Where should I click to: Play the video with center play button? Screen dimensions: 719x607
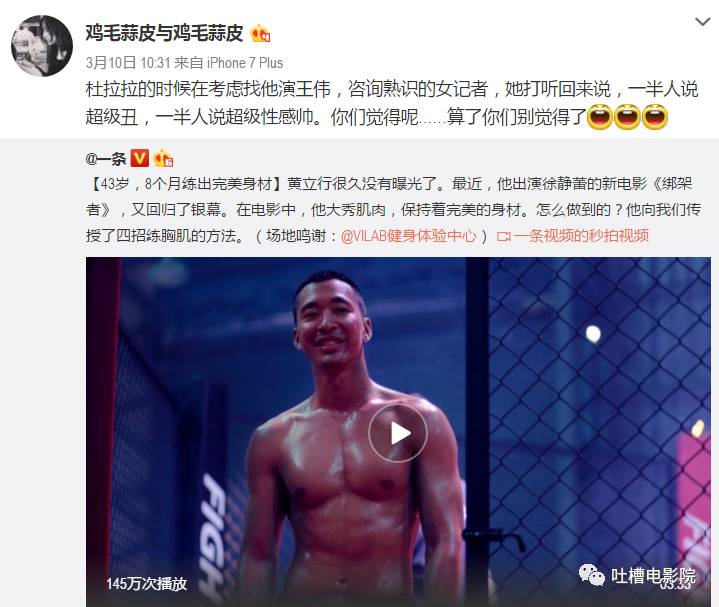tap(398, 433)
